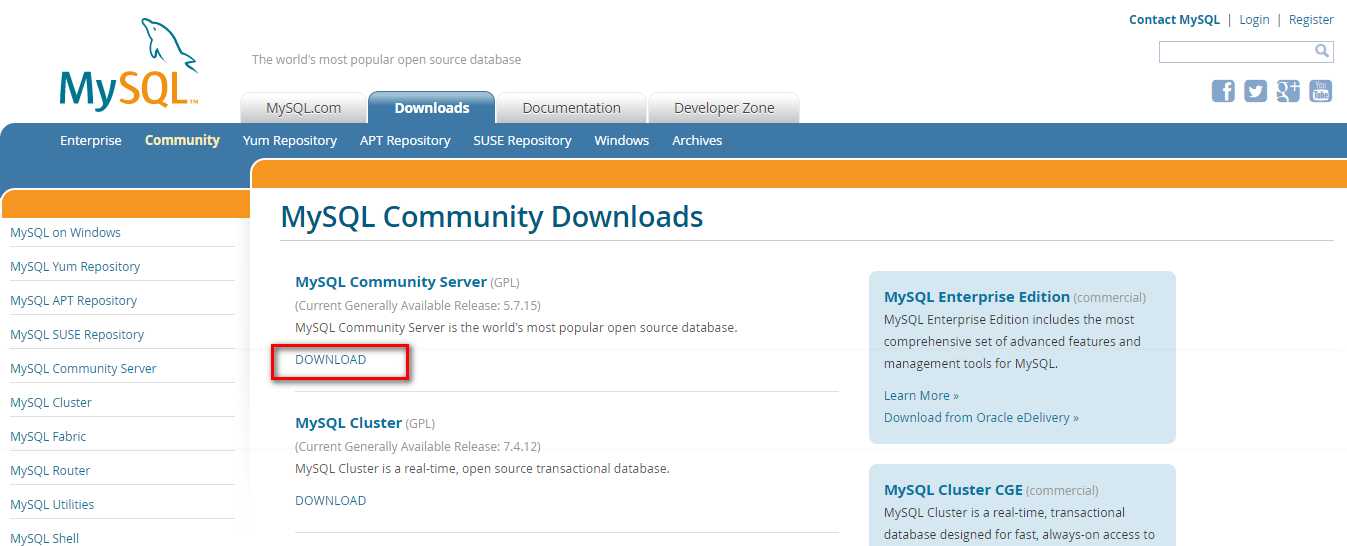Select Community in blue navigation bar
1347x546 pixels.
point(182,141)
